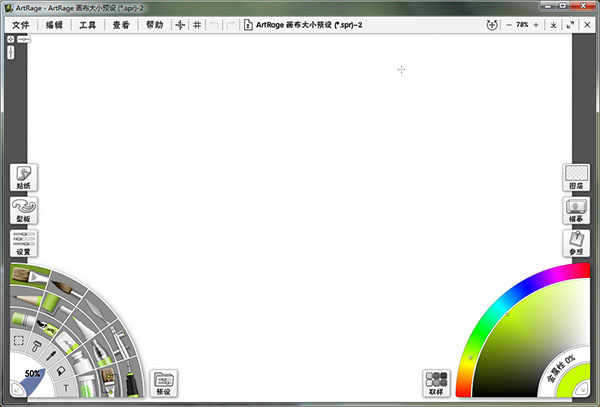The image size is (600, 407).
Task: Open the 取样 color samples panel
Action: tap(436, 383)
